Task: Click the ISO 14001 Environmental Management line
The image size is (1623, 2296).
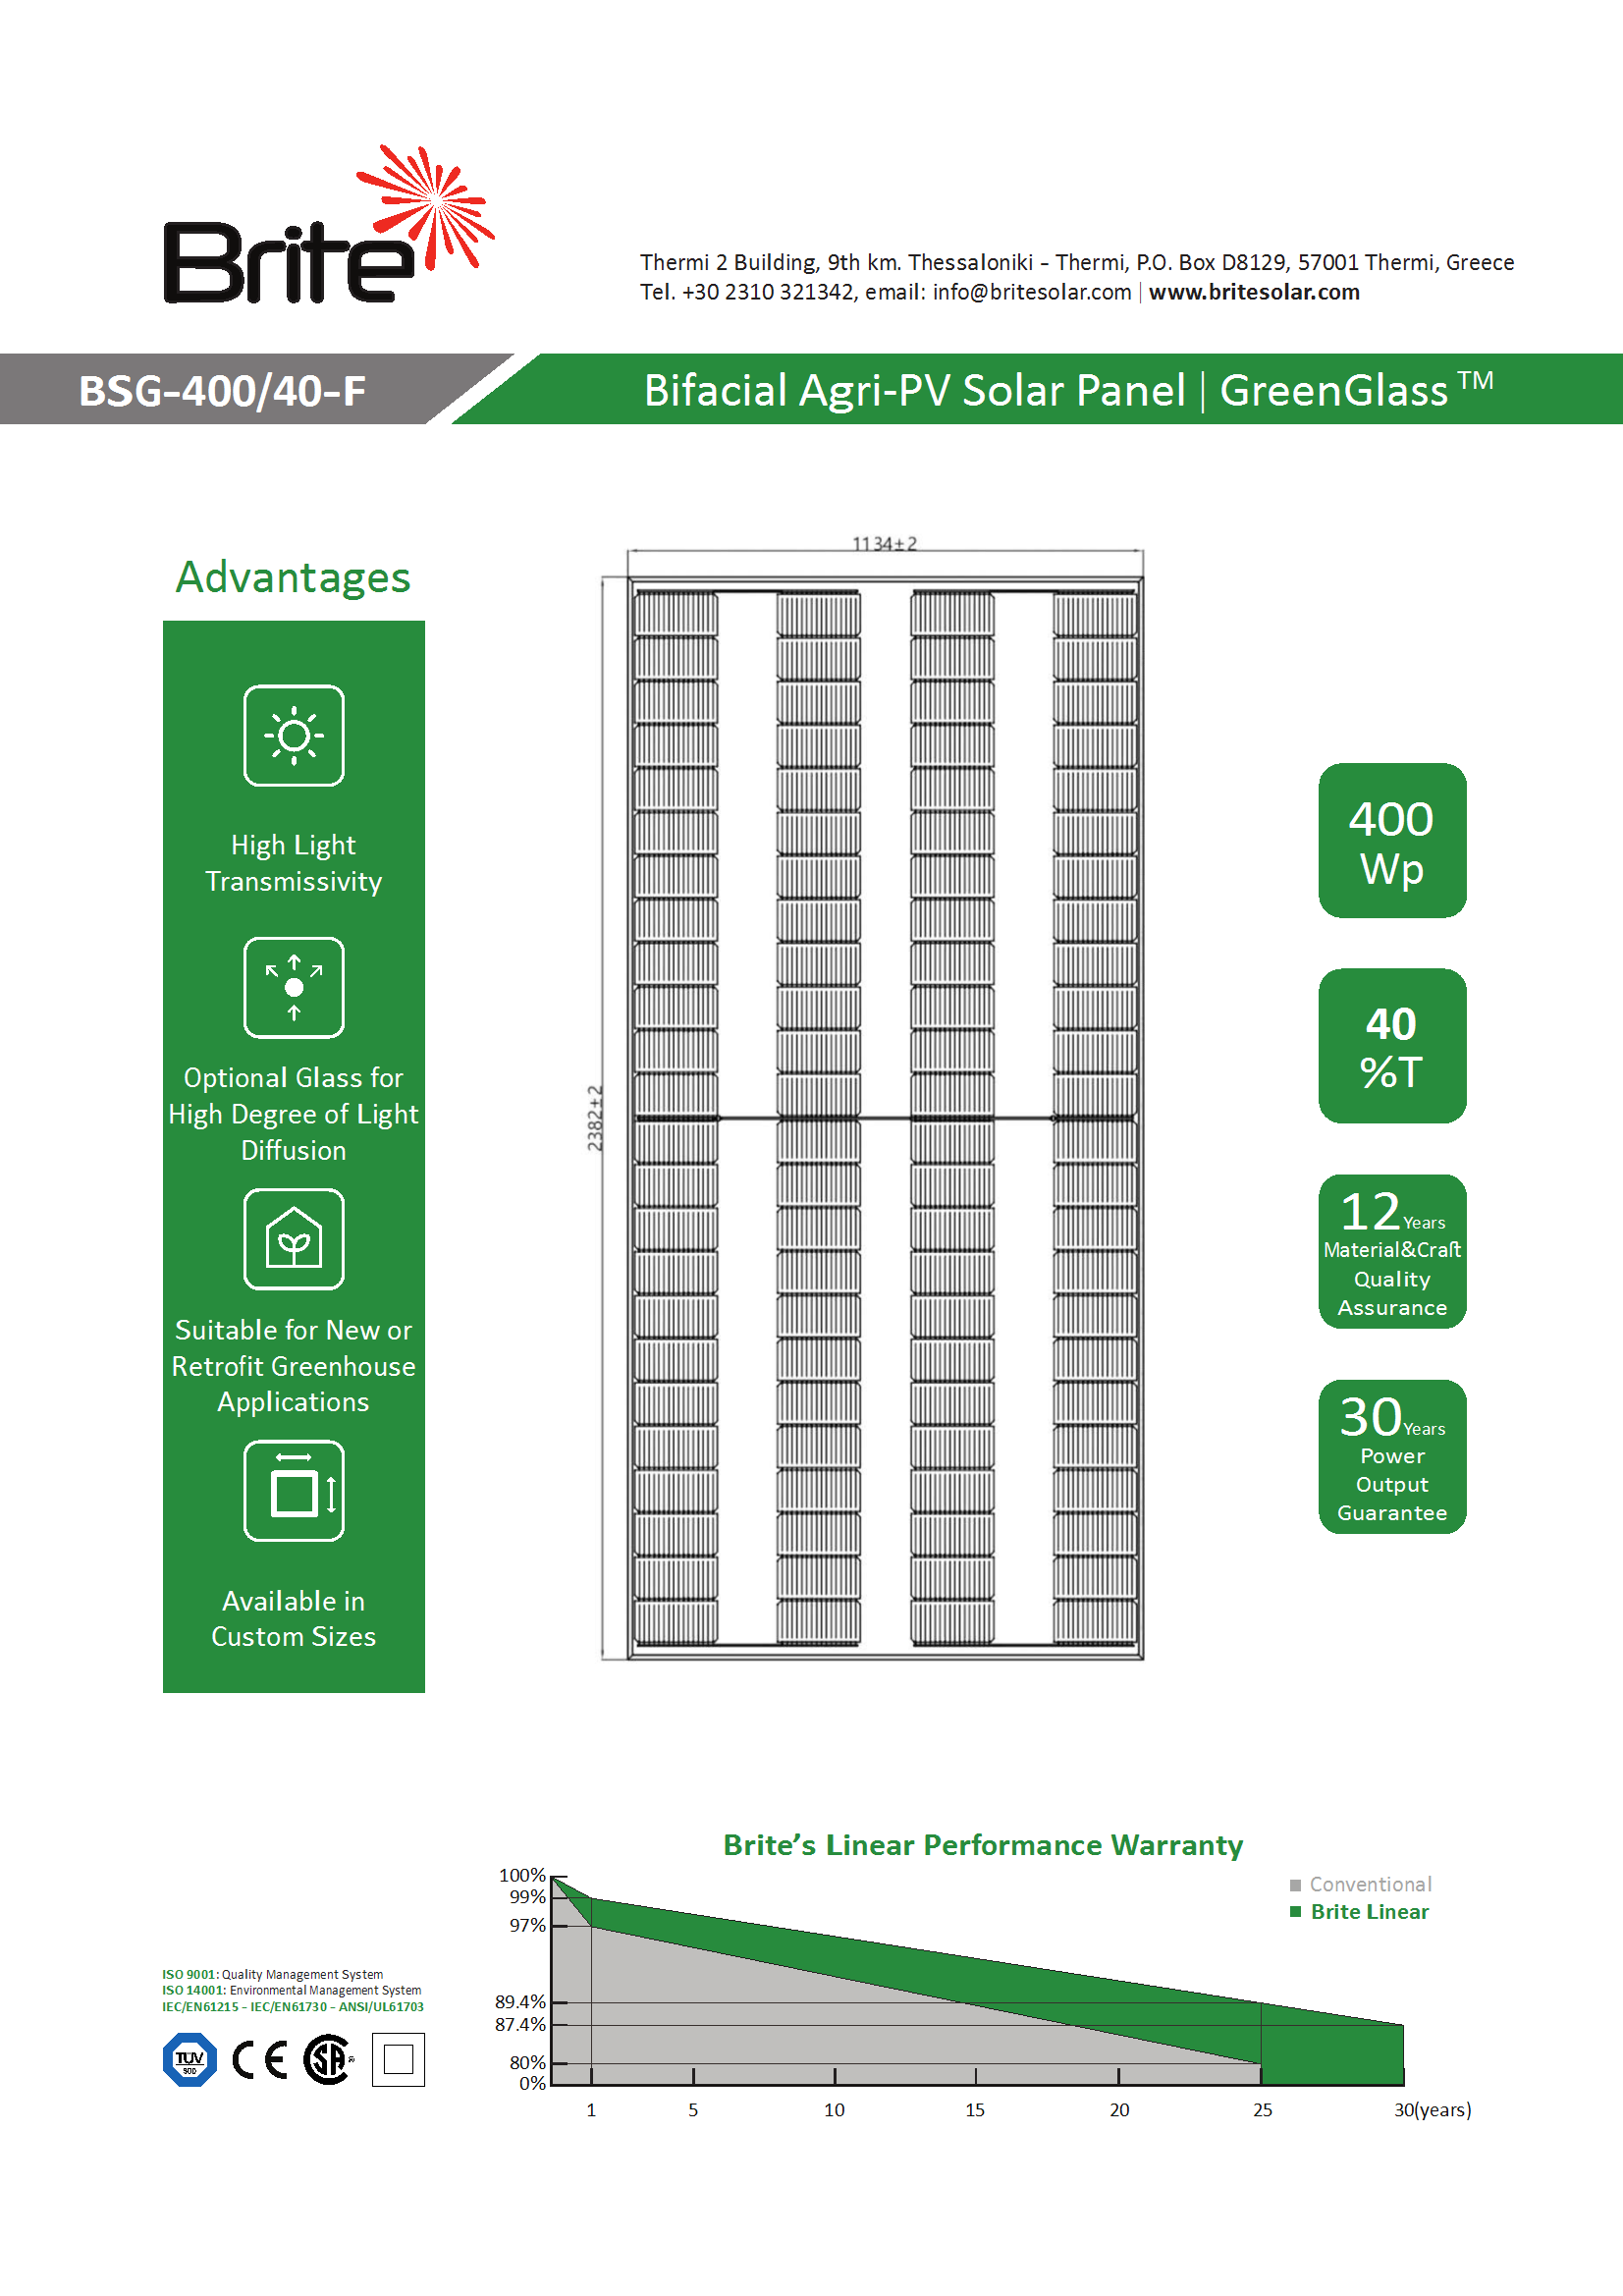Action: tap(291, 1991)
